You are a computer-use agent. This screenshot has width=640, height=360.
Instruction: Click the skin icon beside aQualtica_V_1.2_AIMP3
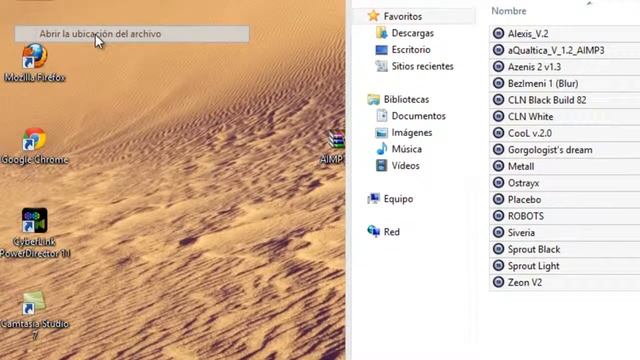point(498,50)
